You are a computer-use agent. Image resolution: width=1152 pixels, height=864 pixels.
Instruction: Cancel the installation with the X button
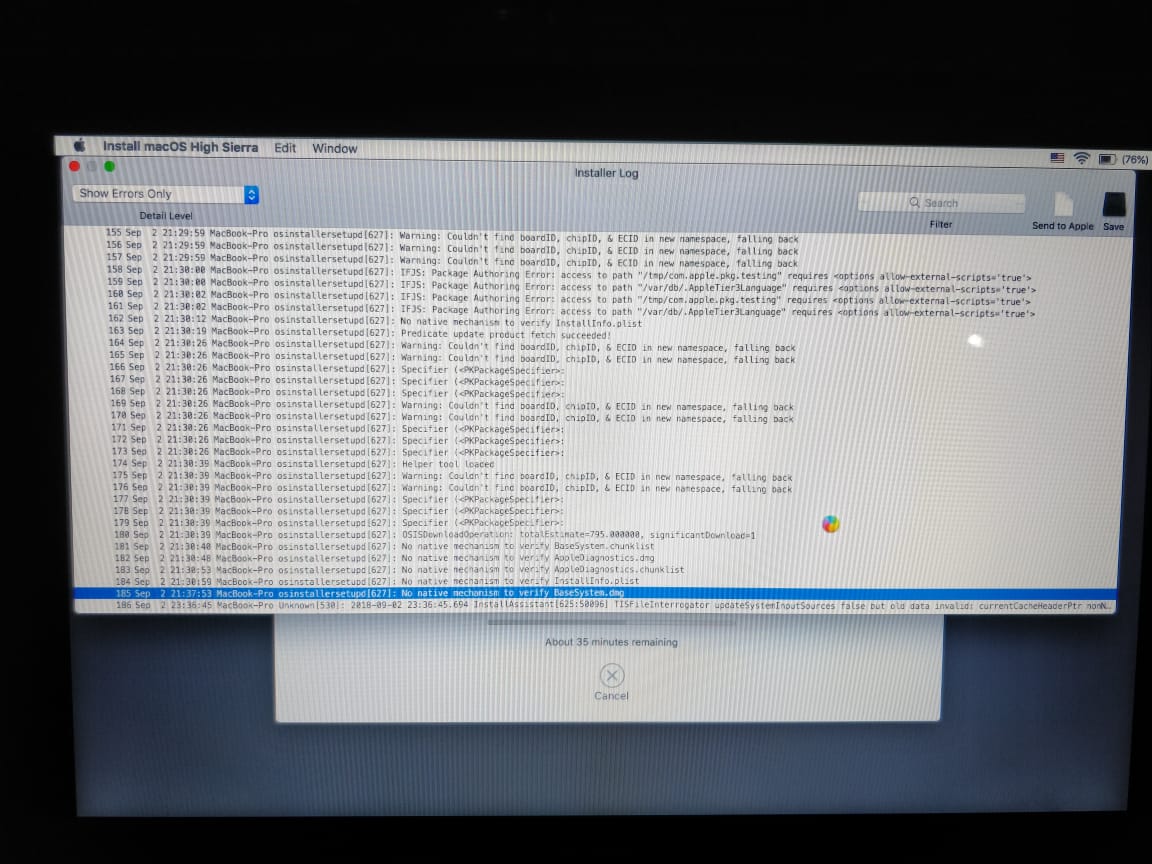[x=611, y=675]
